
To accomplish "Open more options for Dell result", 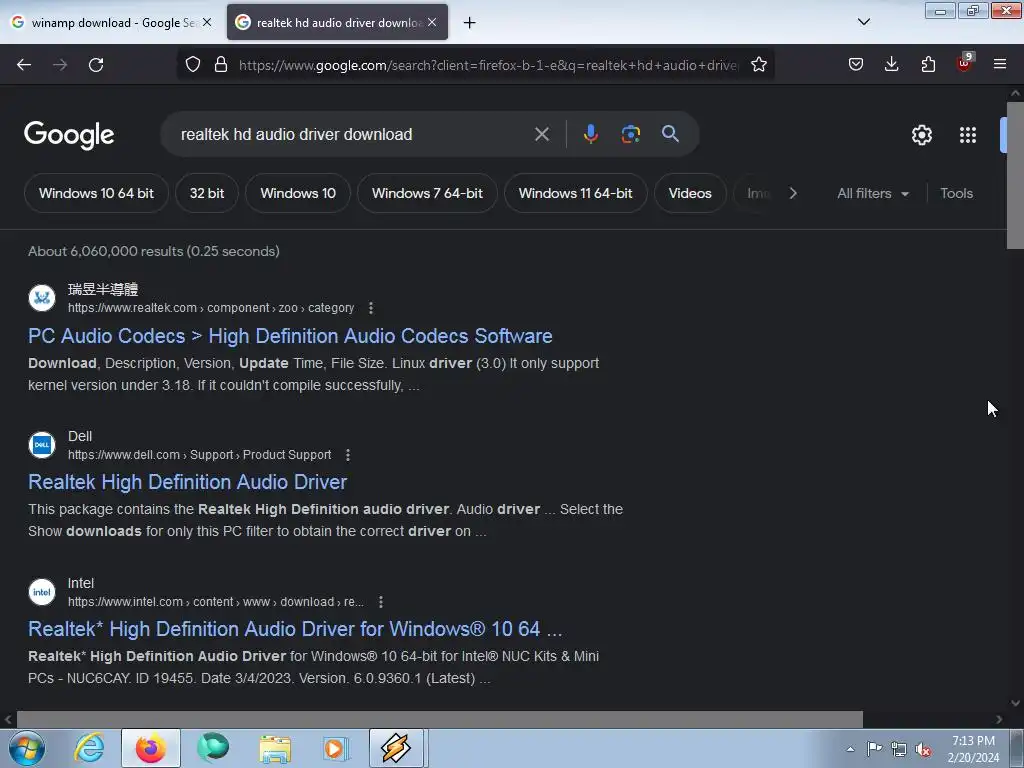I will (348, 455).
